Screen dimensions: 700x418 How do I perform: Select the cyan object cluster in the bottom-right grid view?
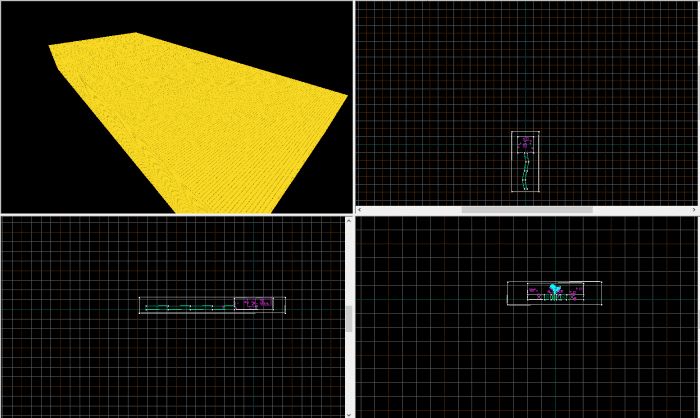pos(554,288)
